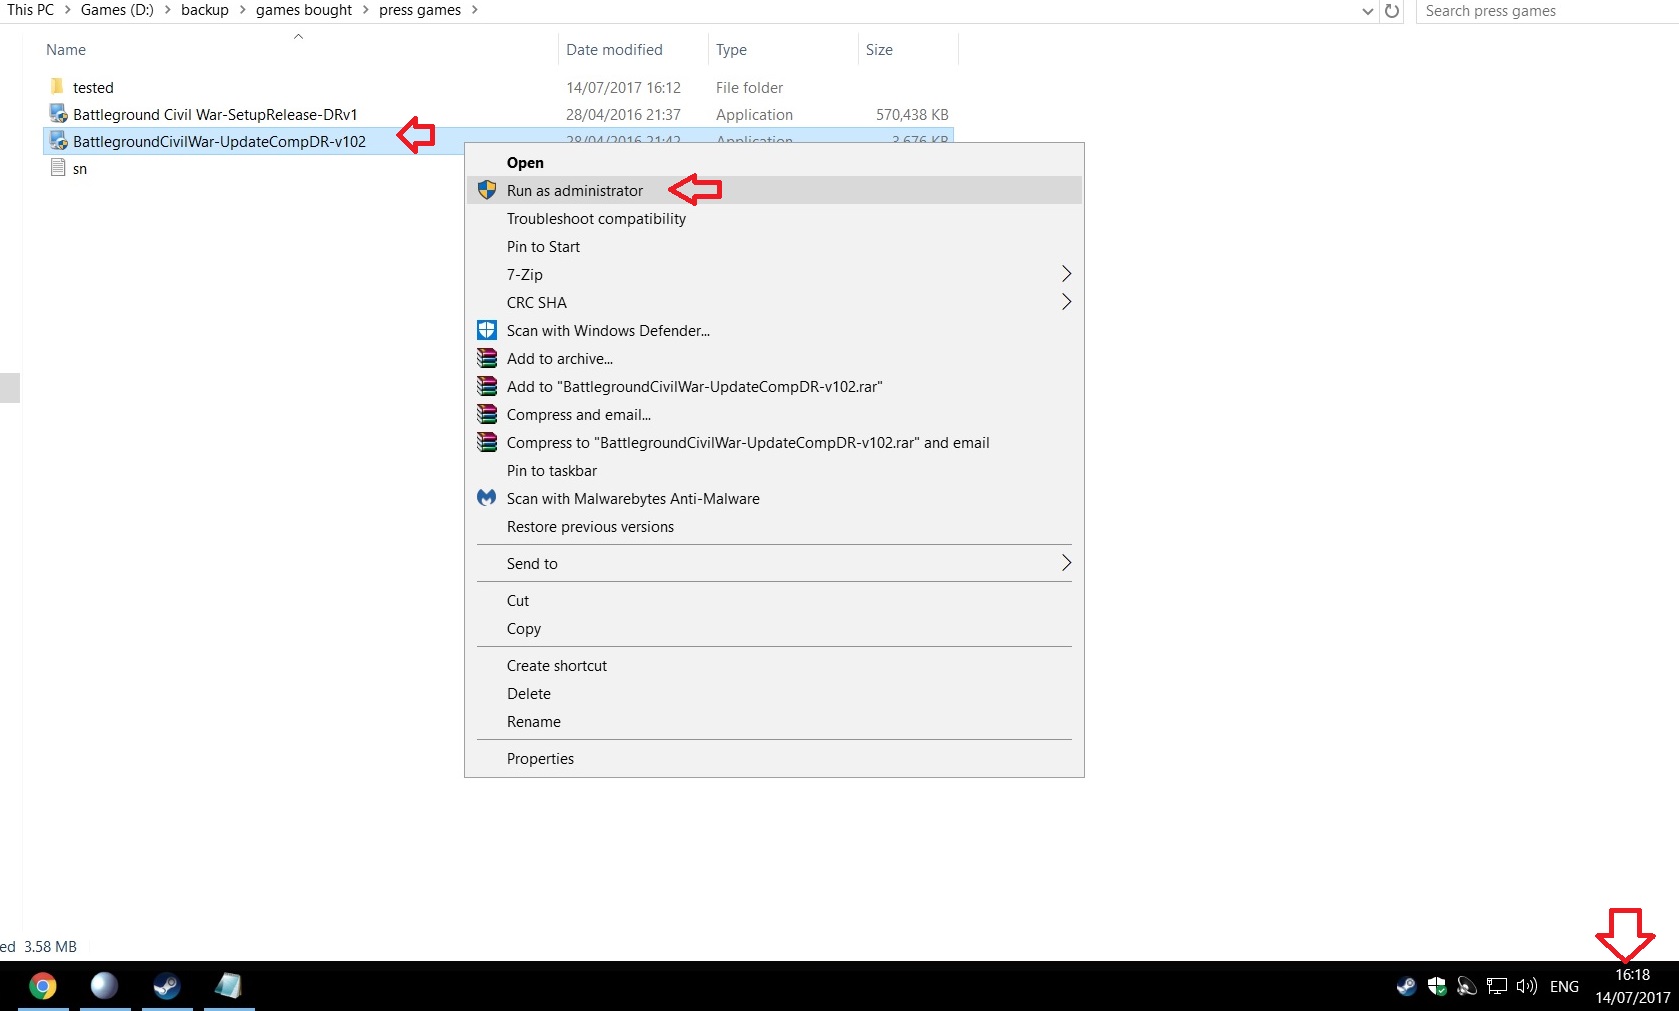Click the Windows Defender scan icon in the menu
Image resolution: width=1679 pixels, height=1011 pixels.
click(x=487, y=330)
